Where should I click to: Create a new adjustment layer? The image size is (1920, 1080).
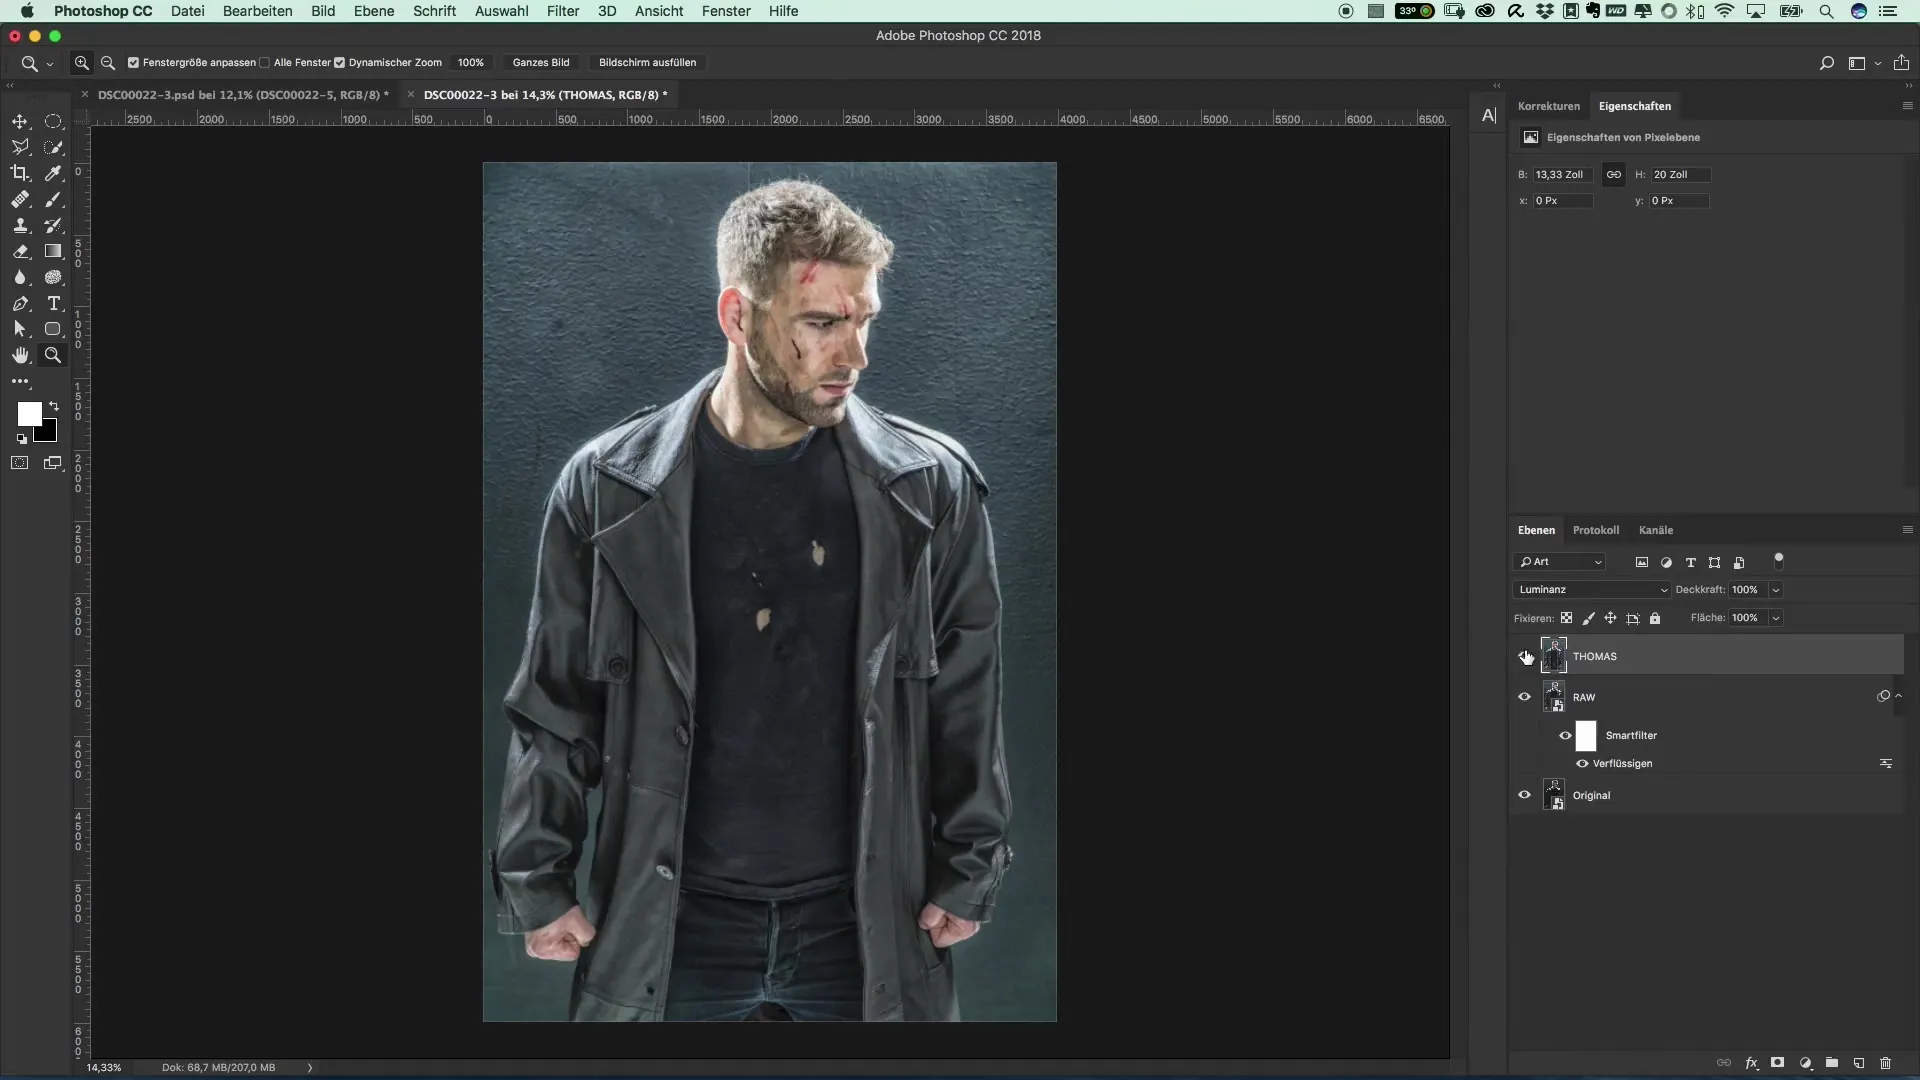[1805, 1063]
